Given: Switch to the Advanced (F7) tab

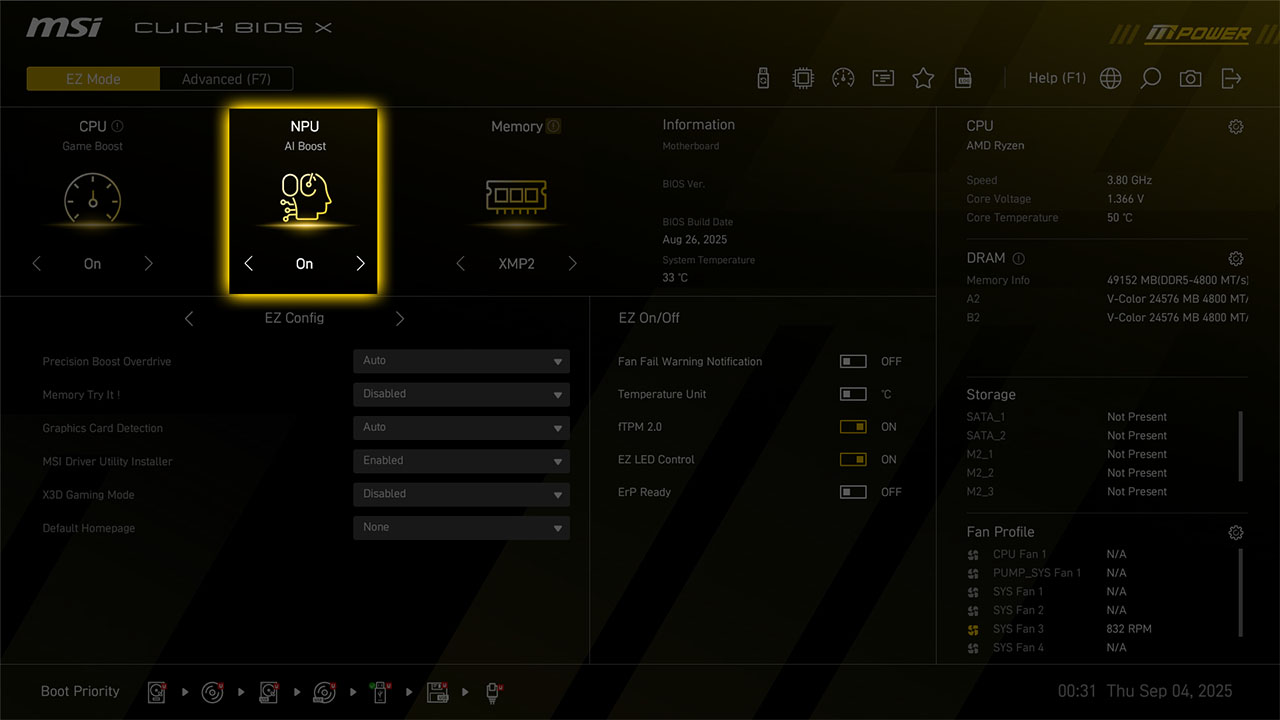Looking at the screenshot, I should pyautogui.click(x=226, y=79).
